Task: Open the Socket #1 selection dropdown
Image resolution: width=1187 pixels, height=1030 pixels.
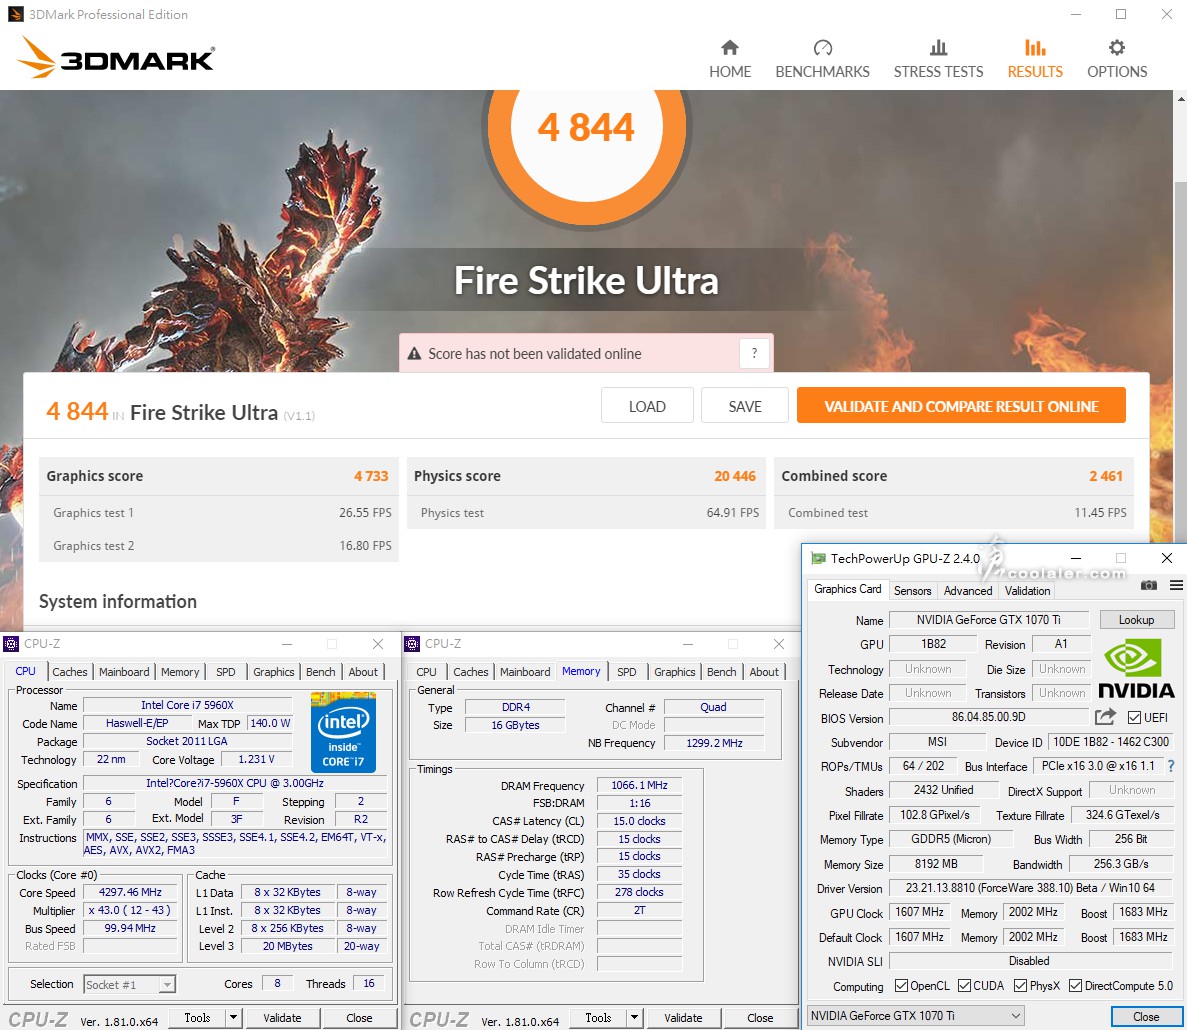Action: click(x=129, y=984)
